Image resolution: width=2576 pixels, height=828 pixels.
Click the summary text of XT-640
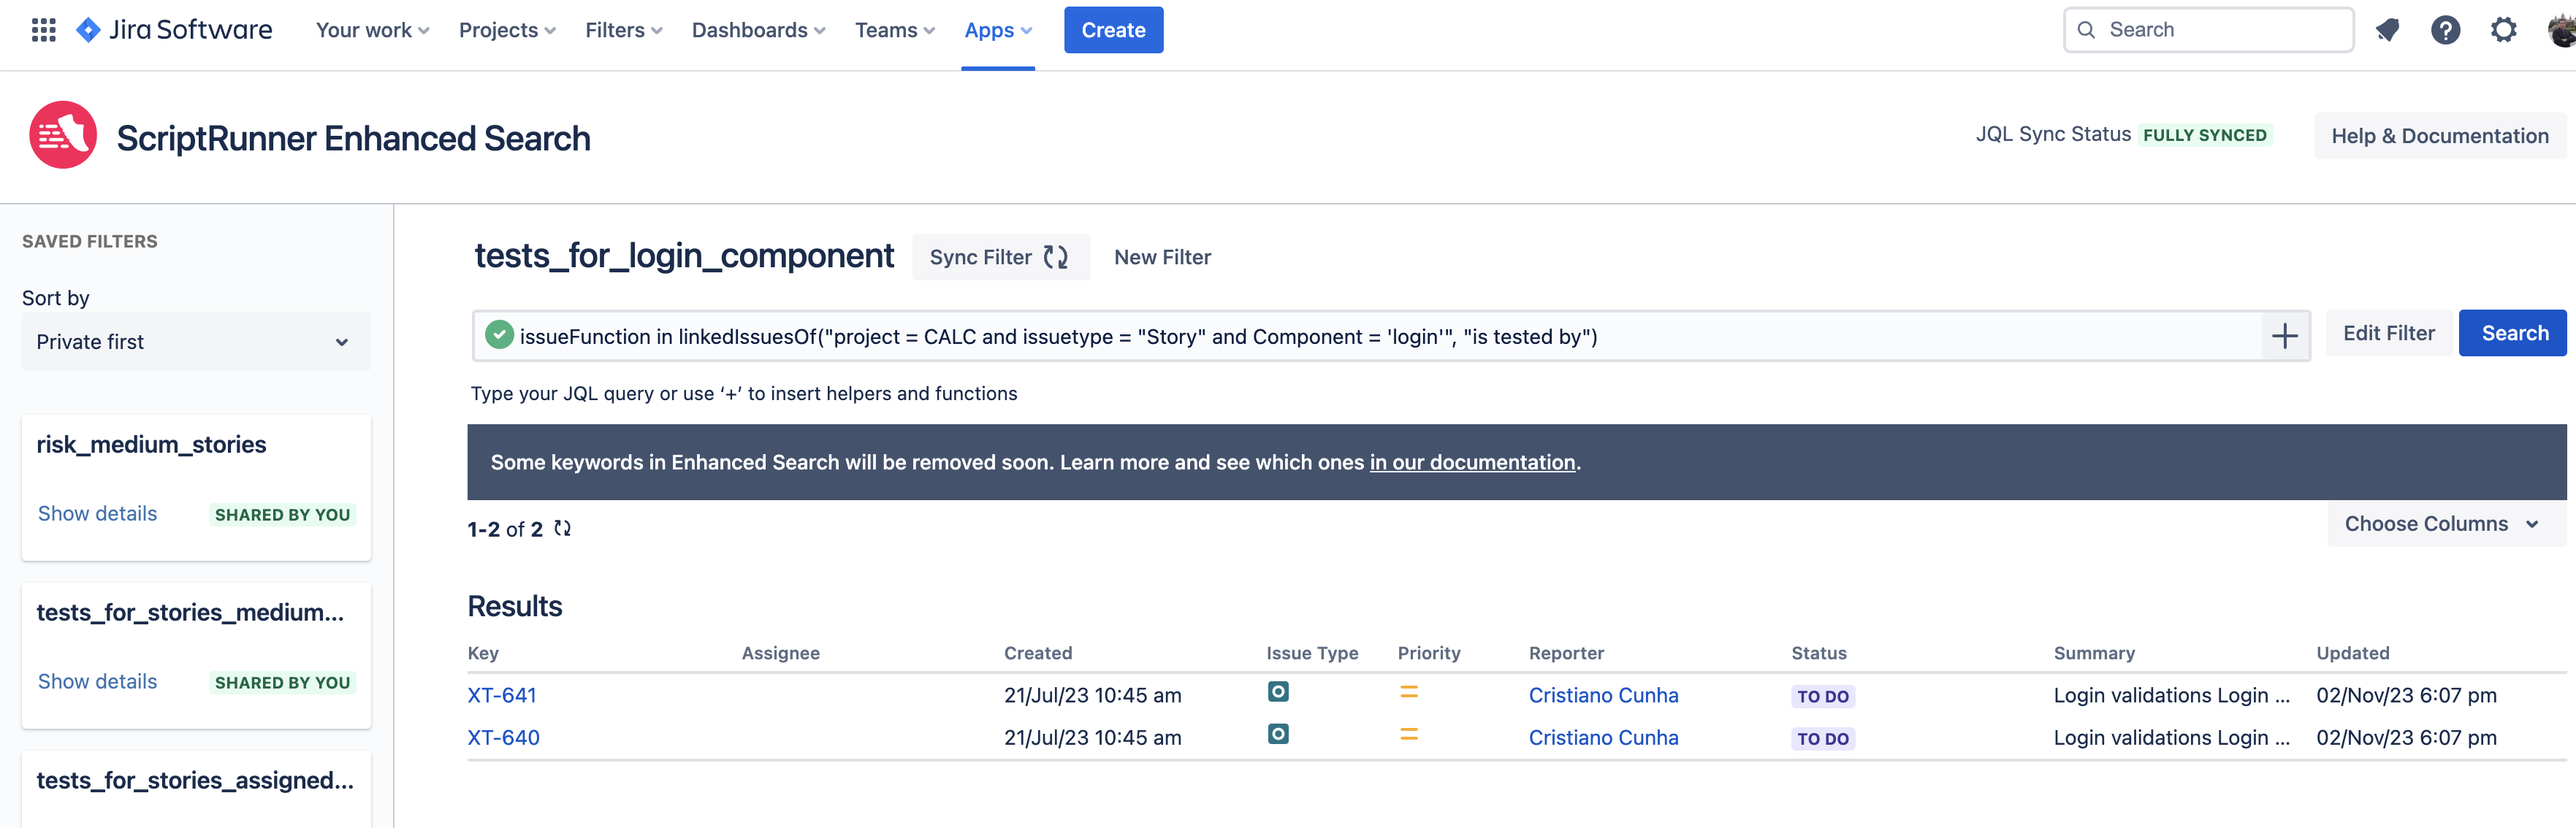2171,737
